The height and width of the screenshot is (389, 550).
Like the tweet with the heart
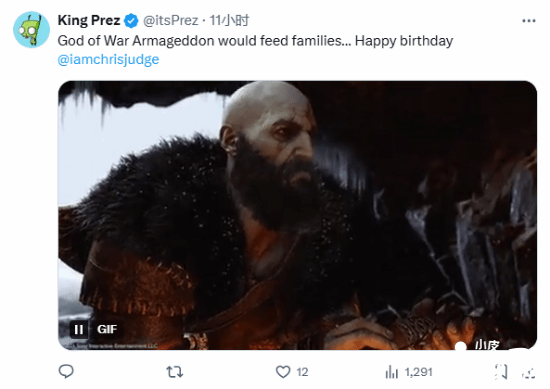(283, 371)
